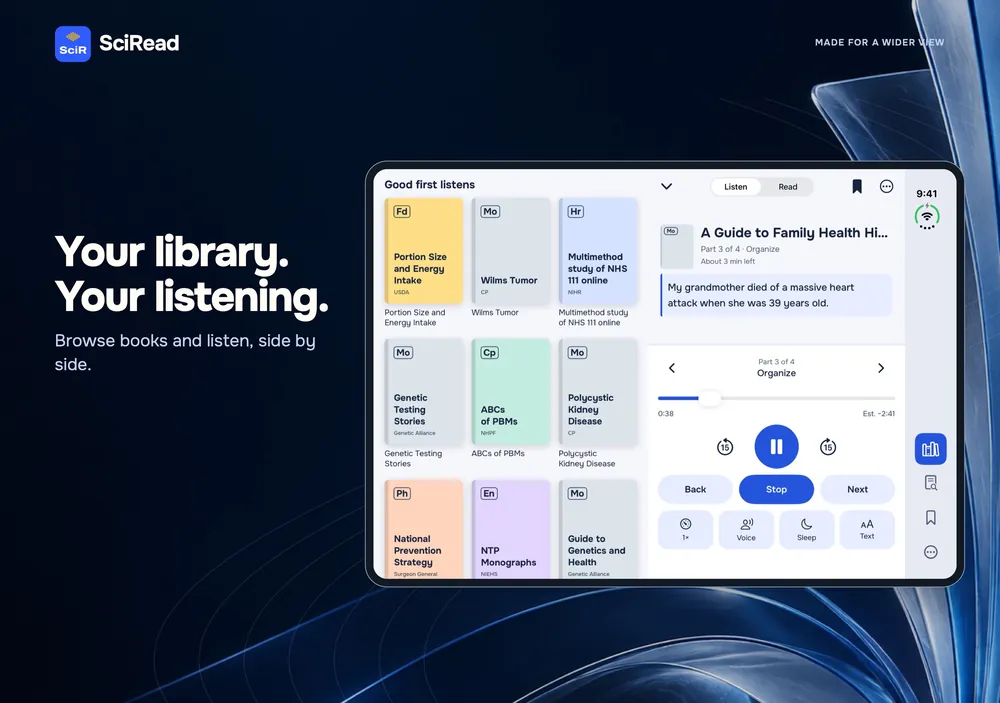The image size is (1000, 703).
Task: Bookmark this title via top bookmark icon
Action: [857, 186]
